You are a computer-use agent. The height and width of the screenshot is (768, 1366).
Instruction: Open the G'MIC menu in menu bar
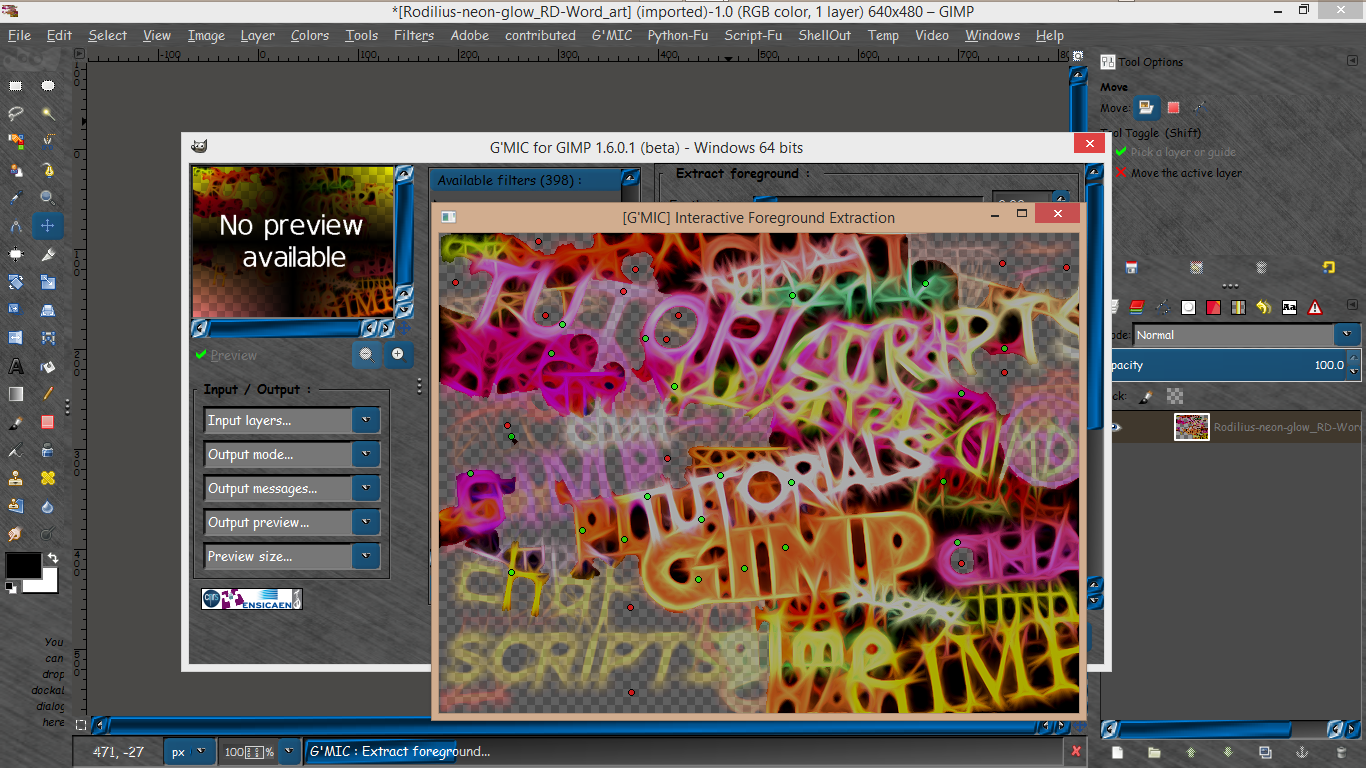click(611, 35)
